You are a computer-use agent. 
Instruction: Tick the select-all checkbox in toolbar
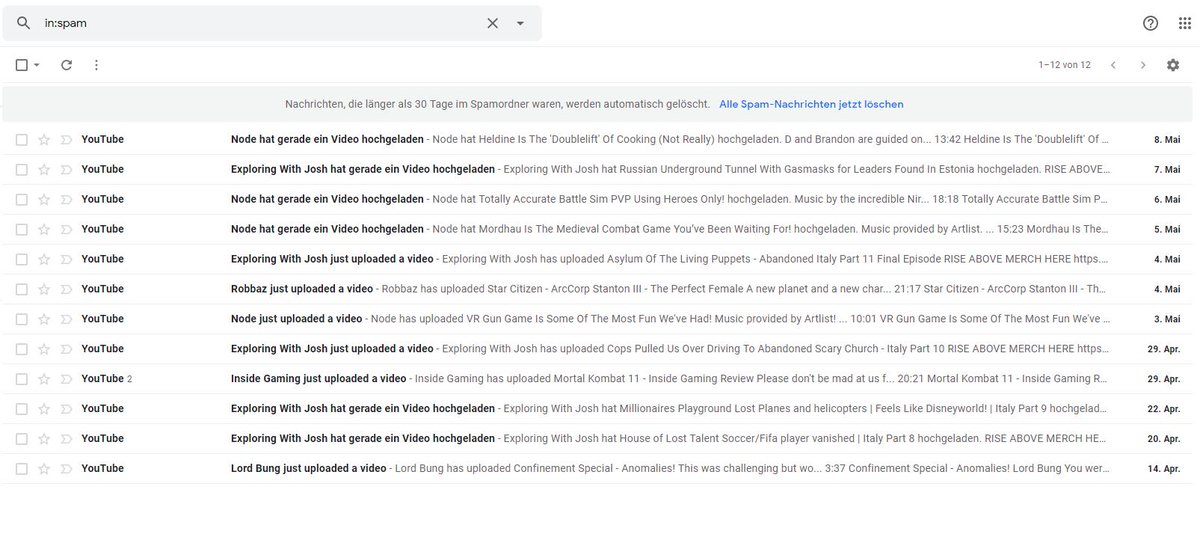pos(22,65)
